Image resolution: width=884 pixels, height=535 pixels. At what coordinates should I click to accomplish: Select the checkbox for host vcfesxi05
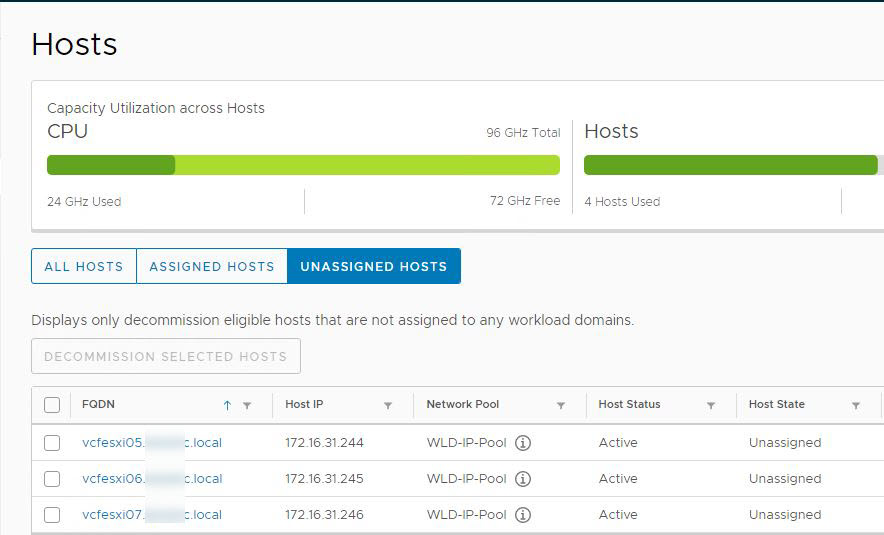[52, 443]
